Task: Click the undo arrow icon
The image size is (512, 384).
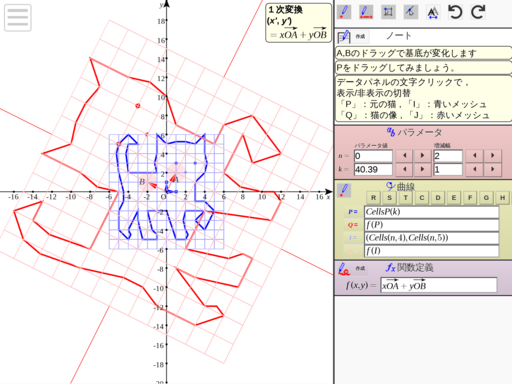Action: (x=455, y=12)
